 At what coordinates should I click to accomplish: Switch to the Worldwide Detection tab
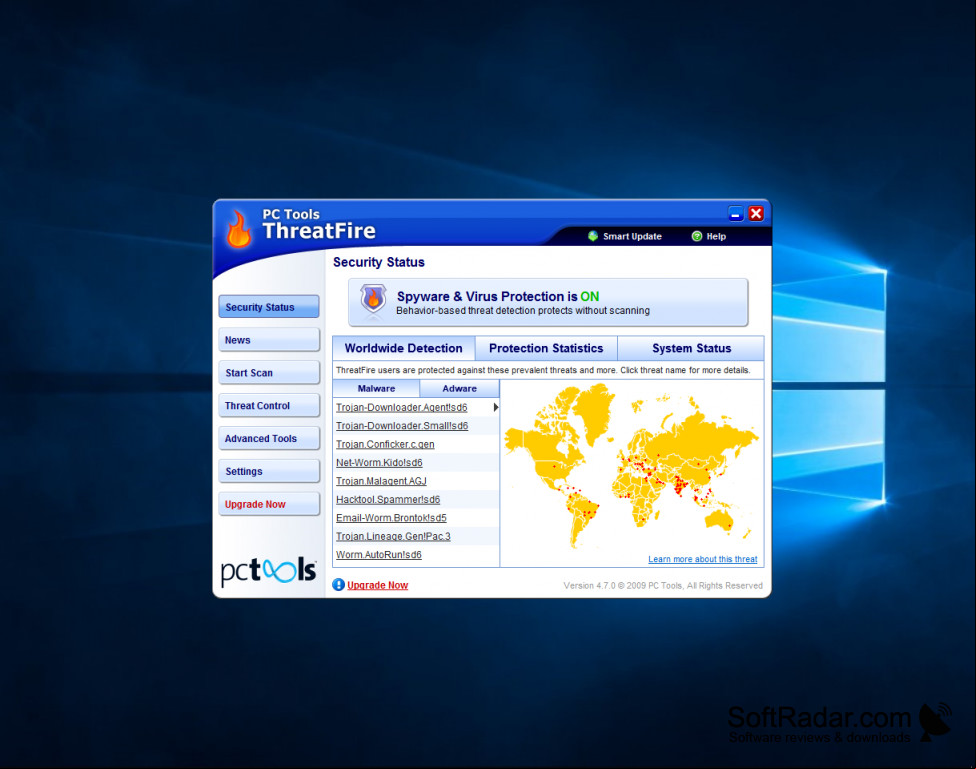404,348
